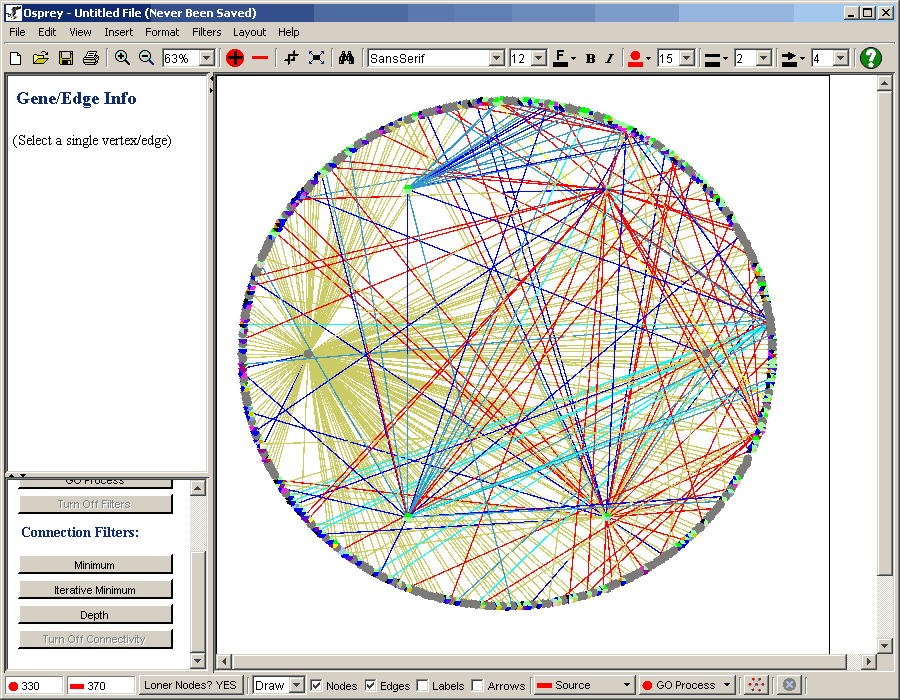Print the graph using the printer icon

point(91,58)
